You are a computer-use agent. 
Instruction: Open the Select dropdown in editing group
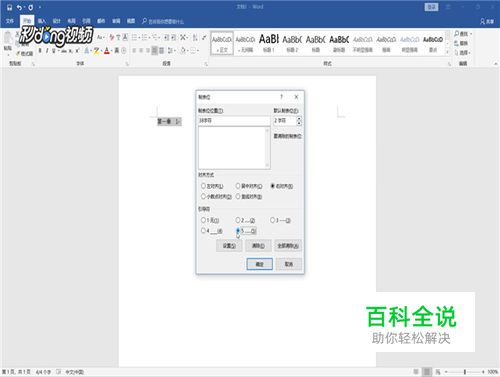(462, 53)
